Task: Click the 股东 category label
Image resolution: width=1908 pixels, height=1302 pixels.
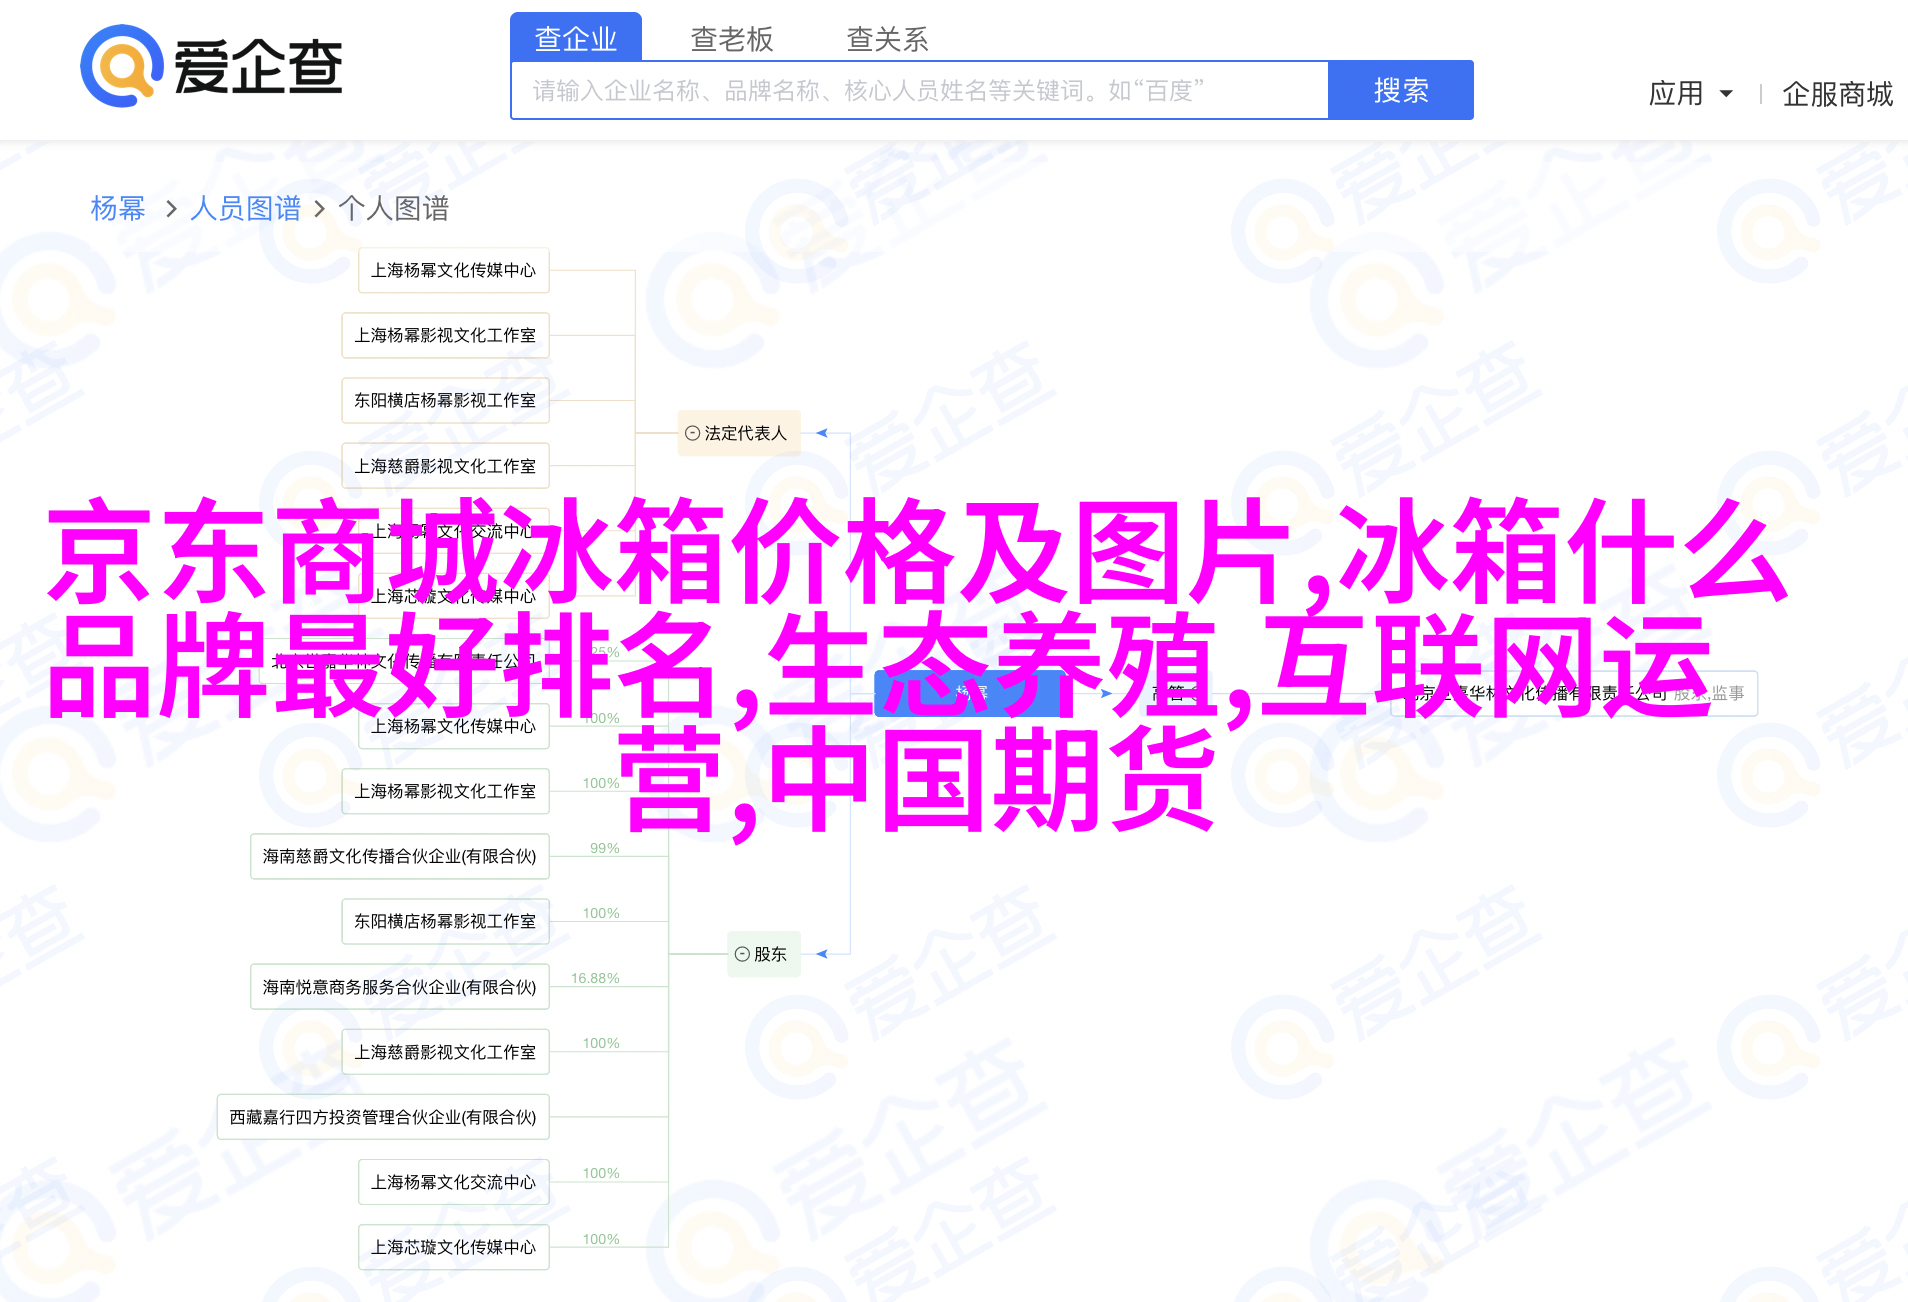Action: coord(770,954)
